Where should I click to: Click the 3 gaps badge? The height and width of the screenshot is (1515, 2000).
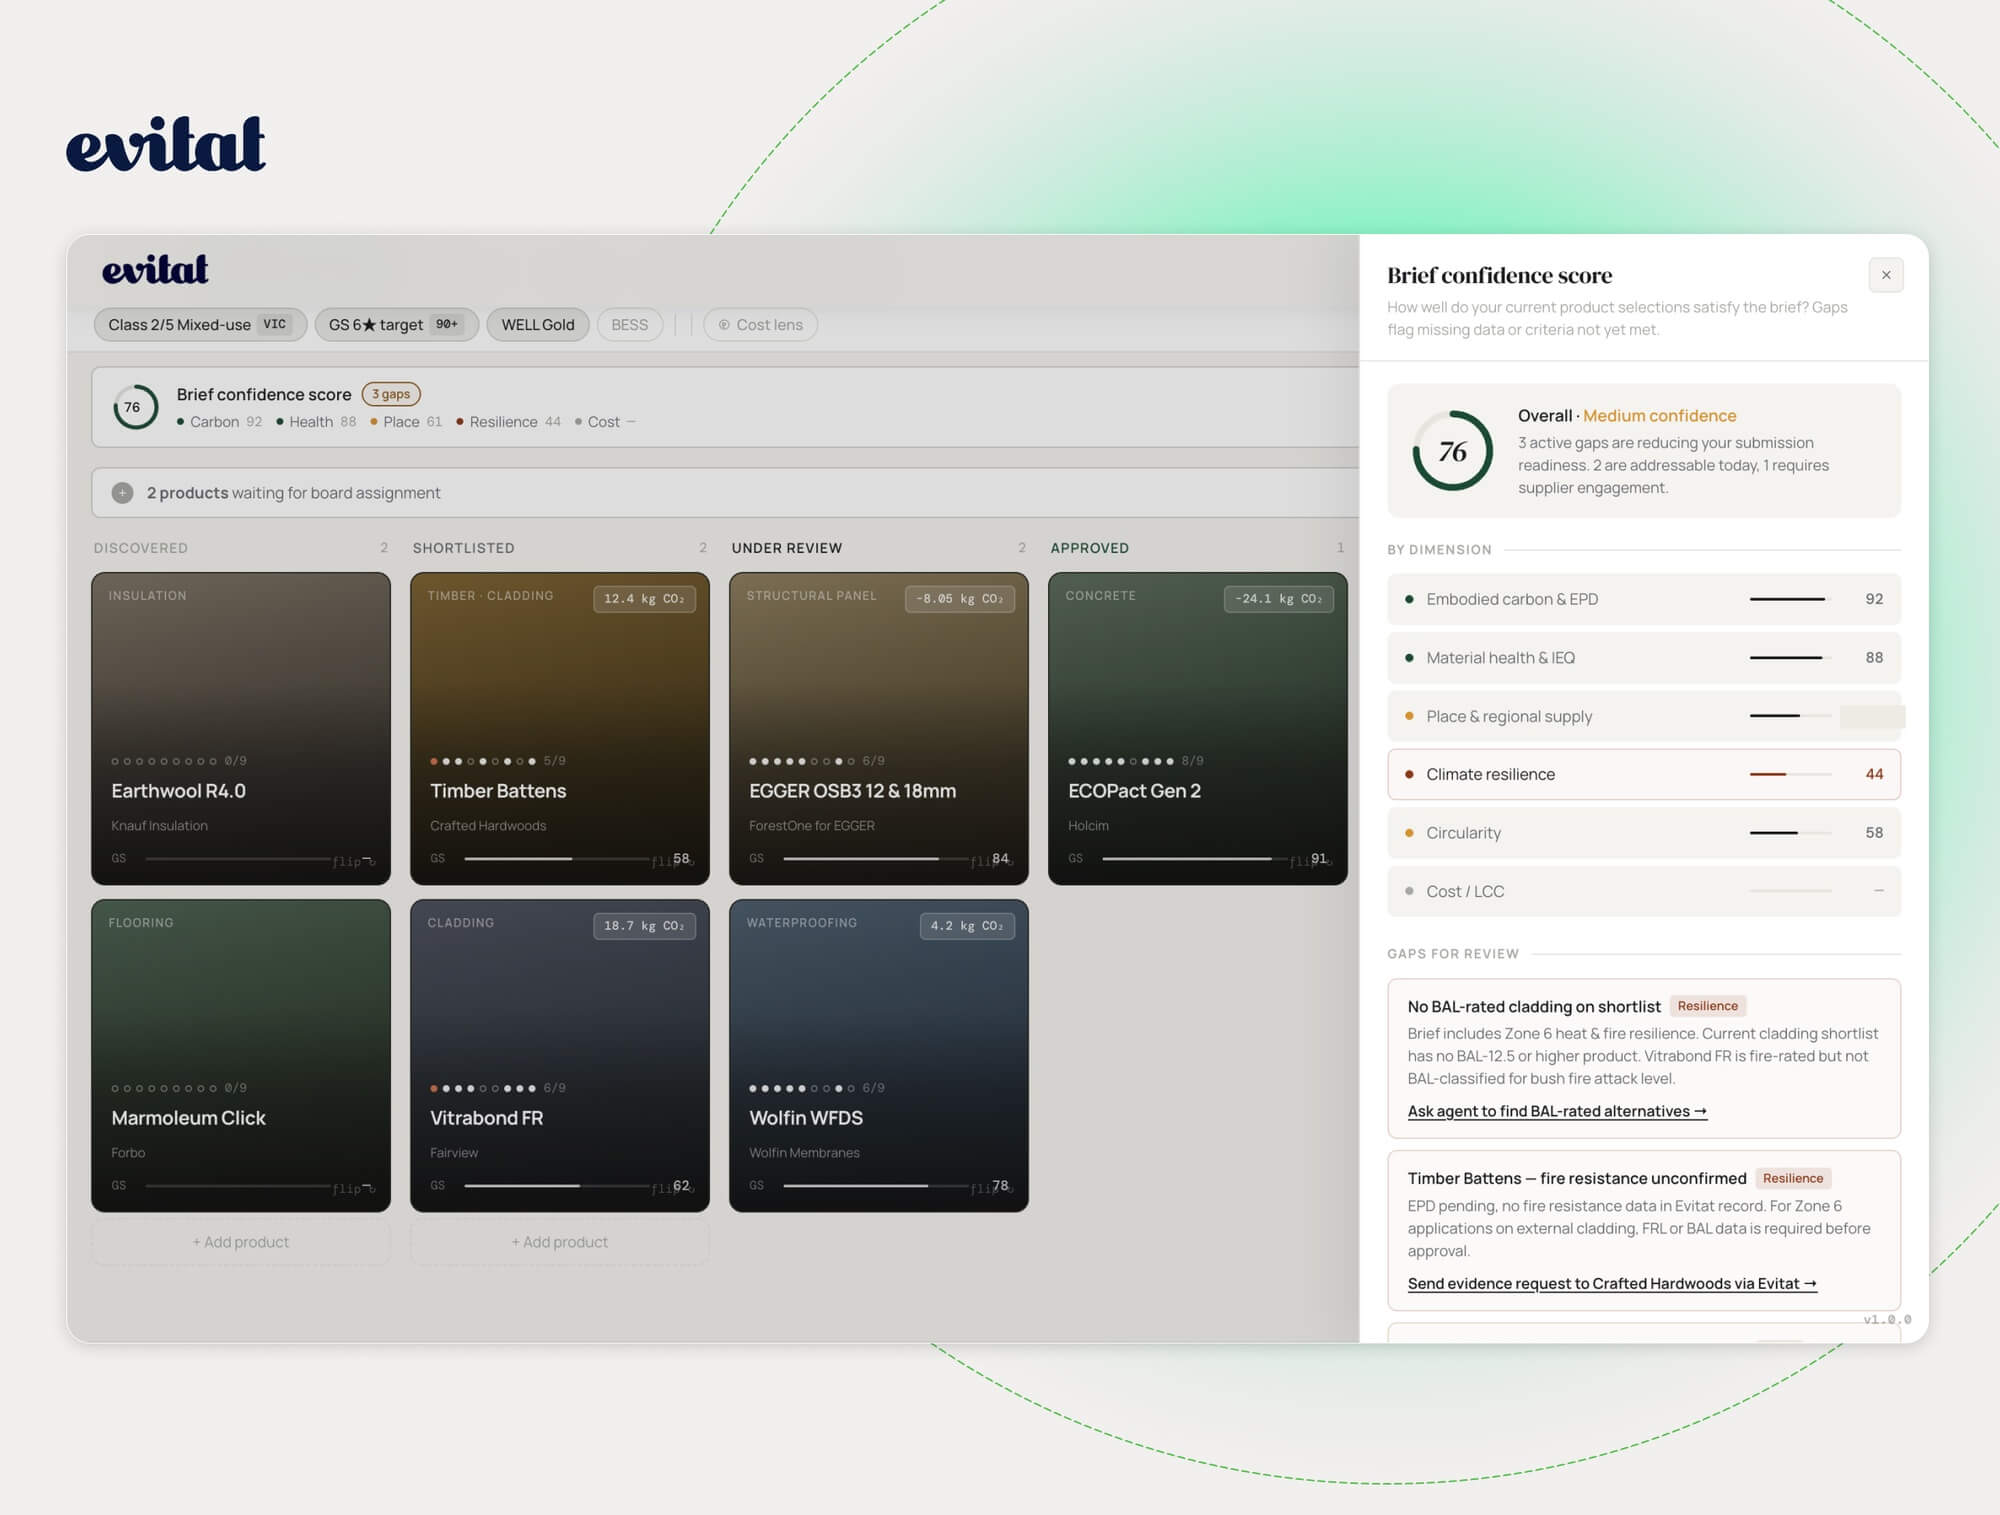point(391,394)
